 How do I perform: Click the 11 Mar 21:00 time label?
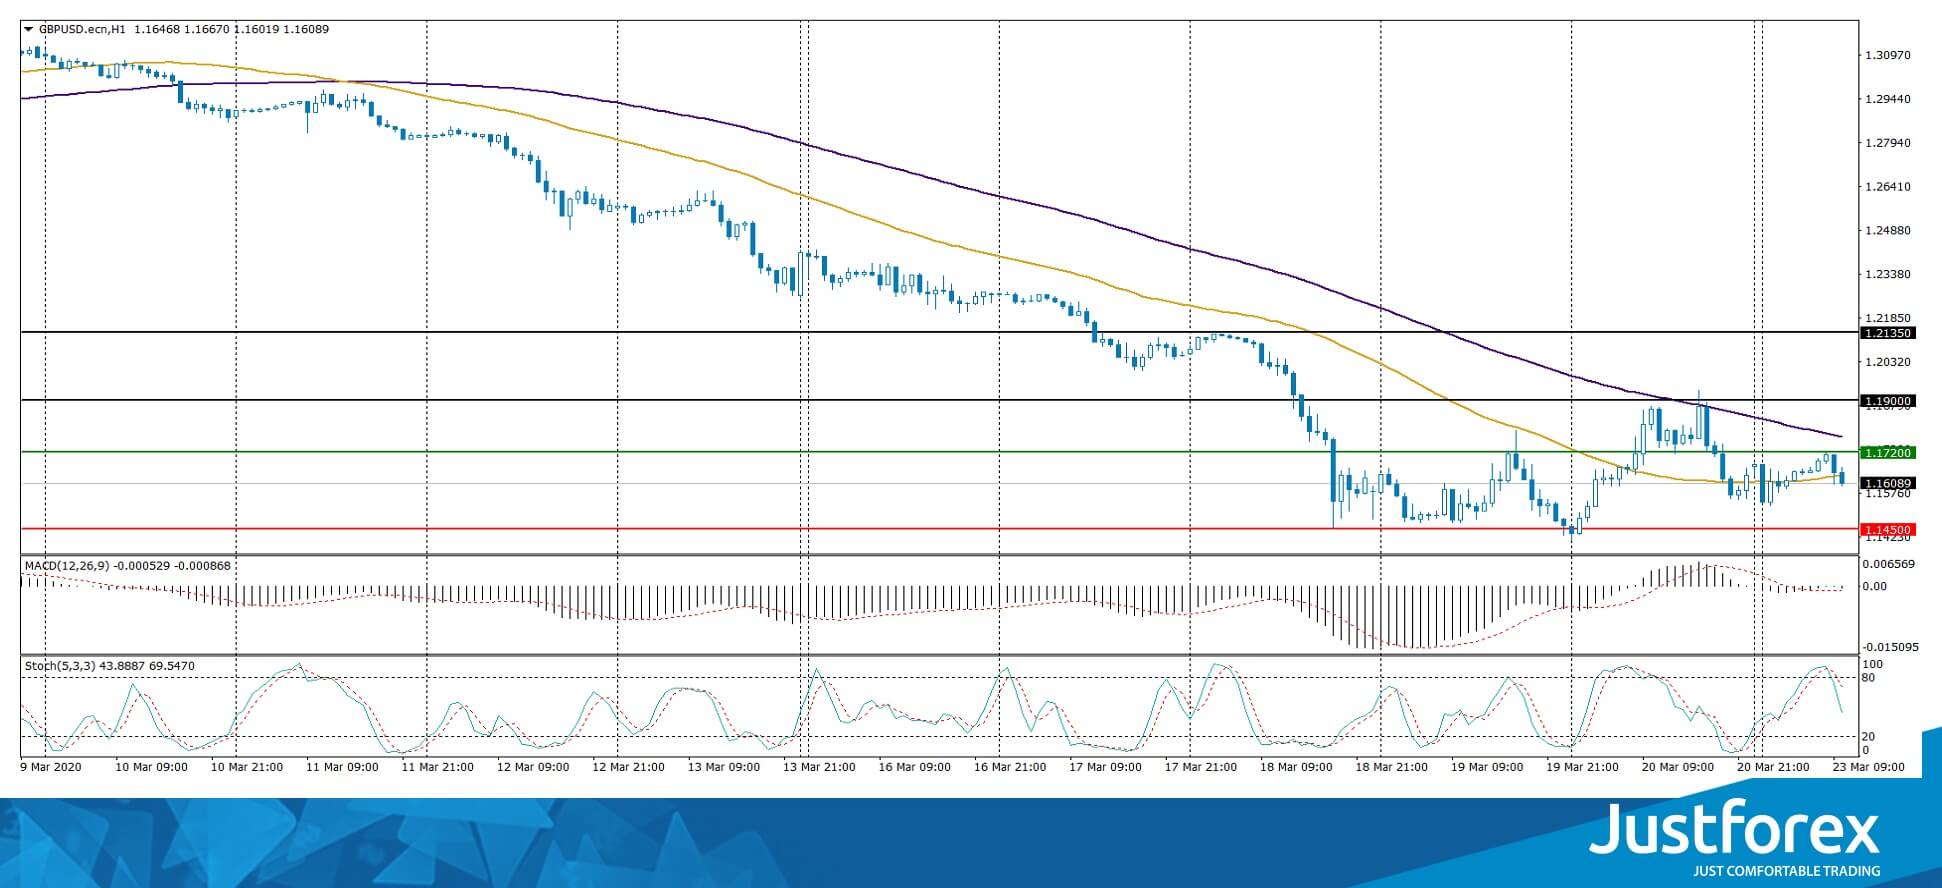438,767
